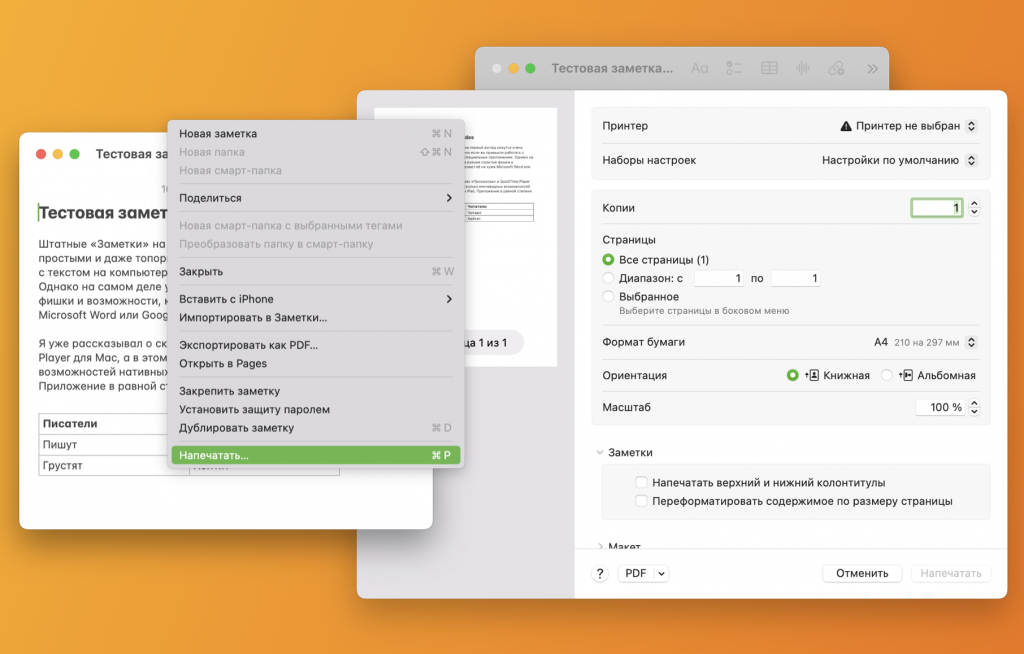Enable Напечатать верхний и нижний колонтитулы checkbox
Screen dimensions: 1024x654
642,483
